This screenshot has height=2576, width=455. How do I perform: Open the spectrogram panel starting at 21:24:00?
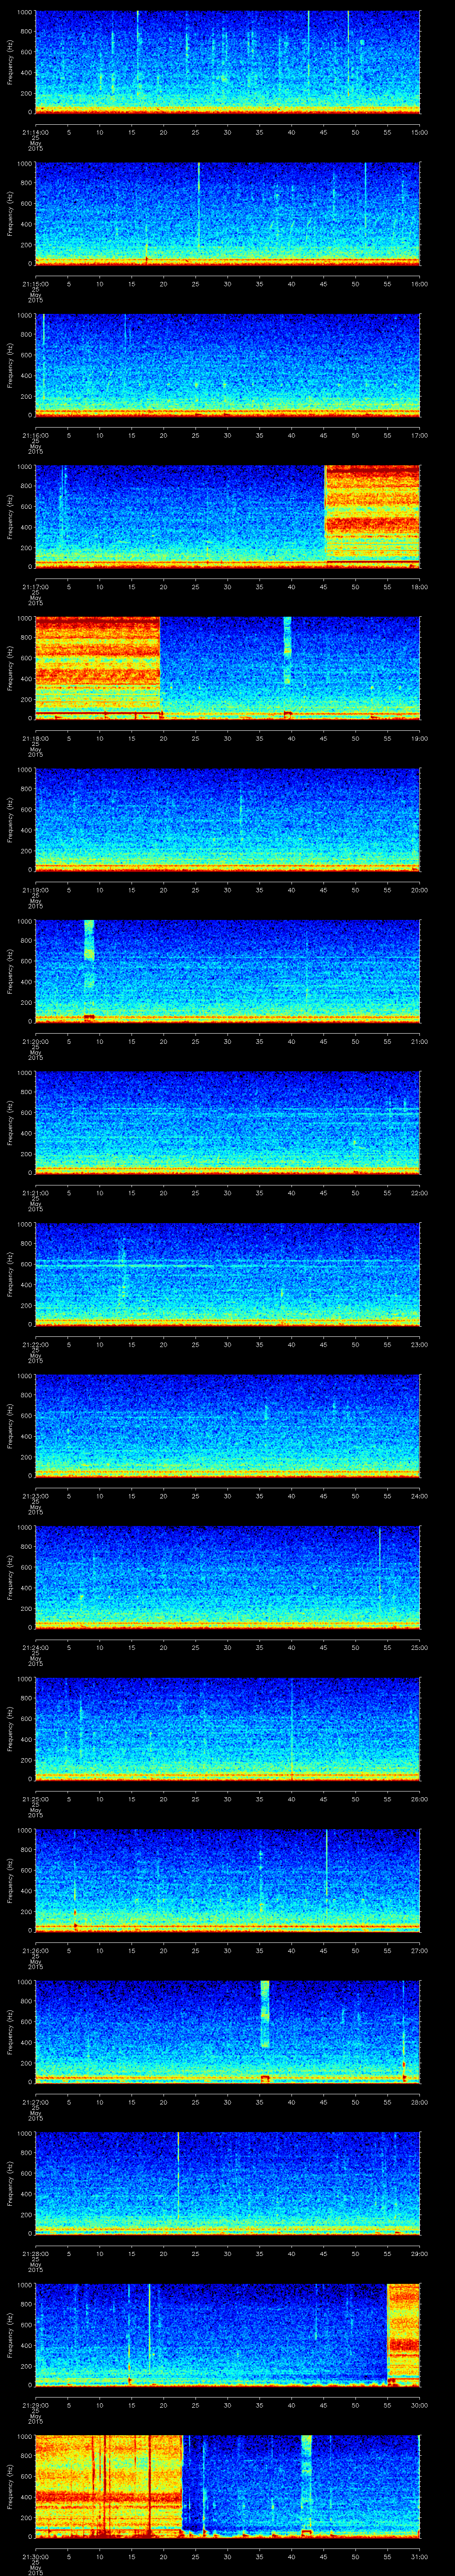coord(227,1578)
